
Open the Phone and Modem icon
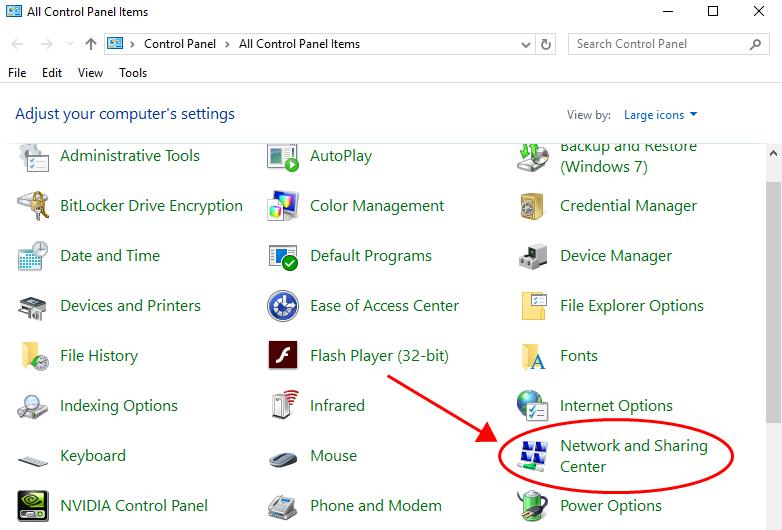[x=283, y=507]
